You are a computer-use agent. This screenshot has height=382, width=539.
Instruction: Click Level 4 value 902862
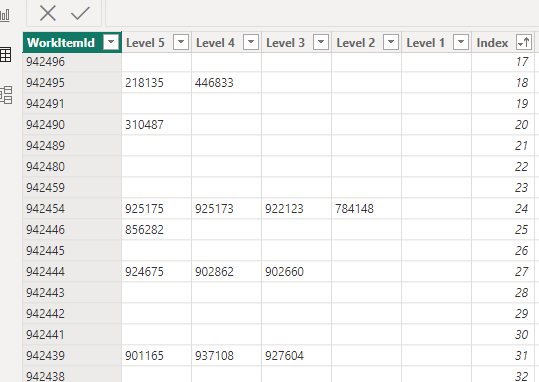(x=214, y=272)
